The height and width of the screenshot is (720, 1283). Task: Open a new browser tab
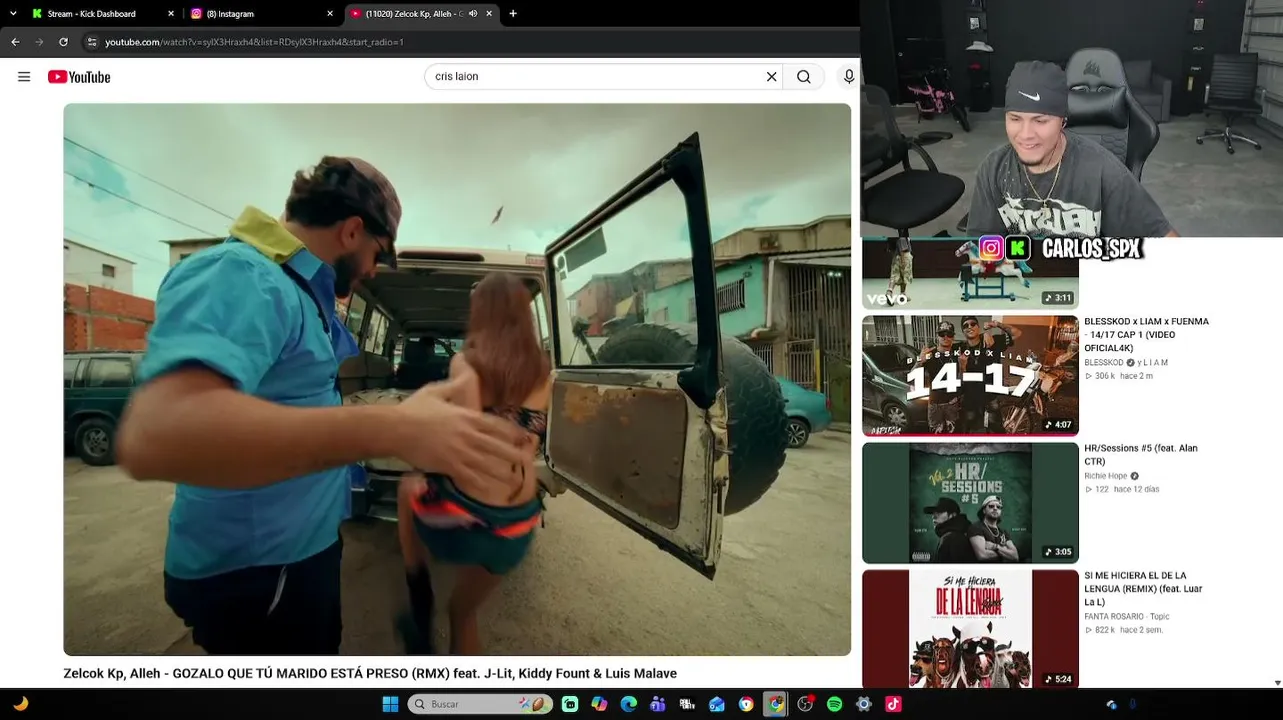point(513,14)
